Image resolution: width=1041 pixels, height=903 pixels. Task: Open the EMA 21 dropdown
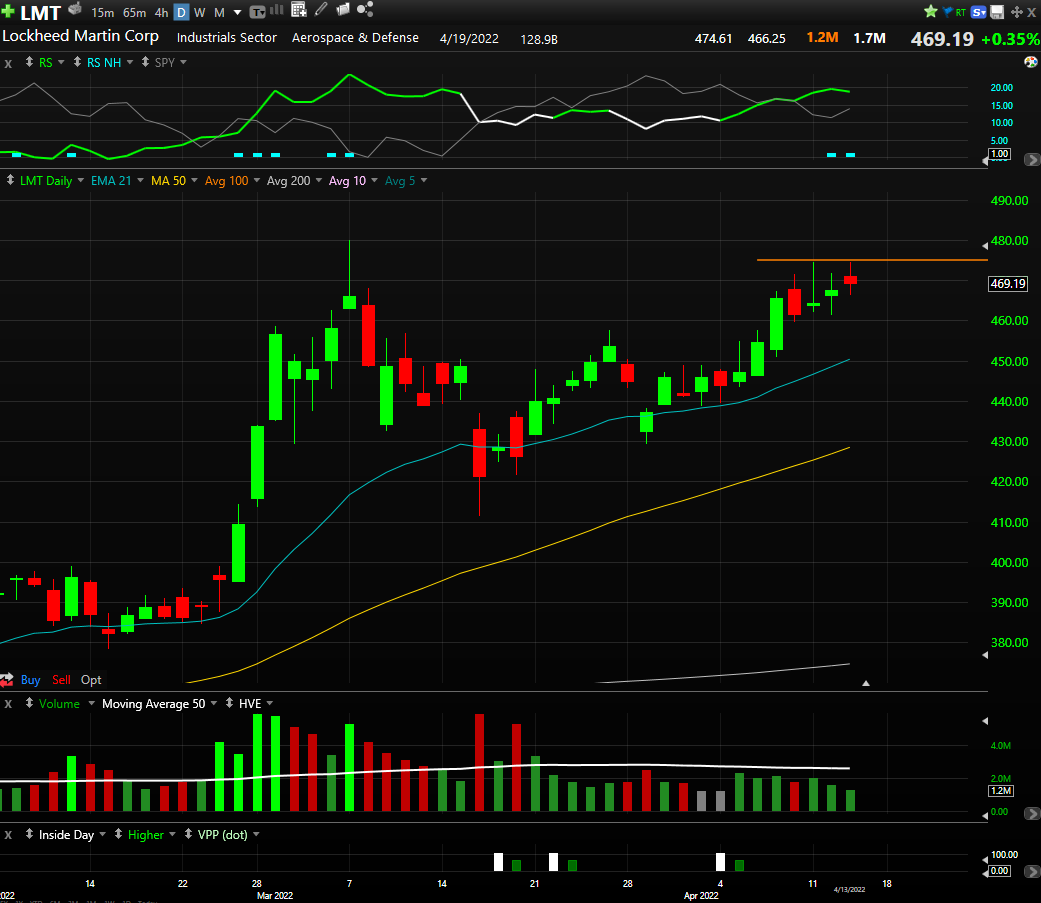(140, 181)
